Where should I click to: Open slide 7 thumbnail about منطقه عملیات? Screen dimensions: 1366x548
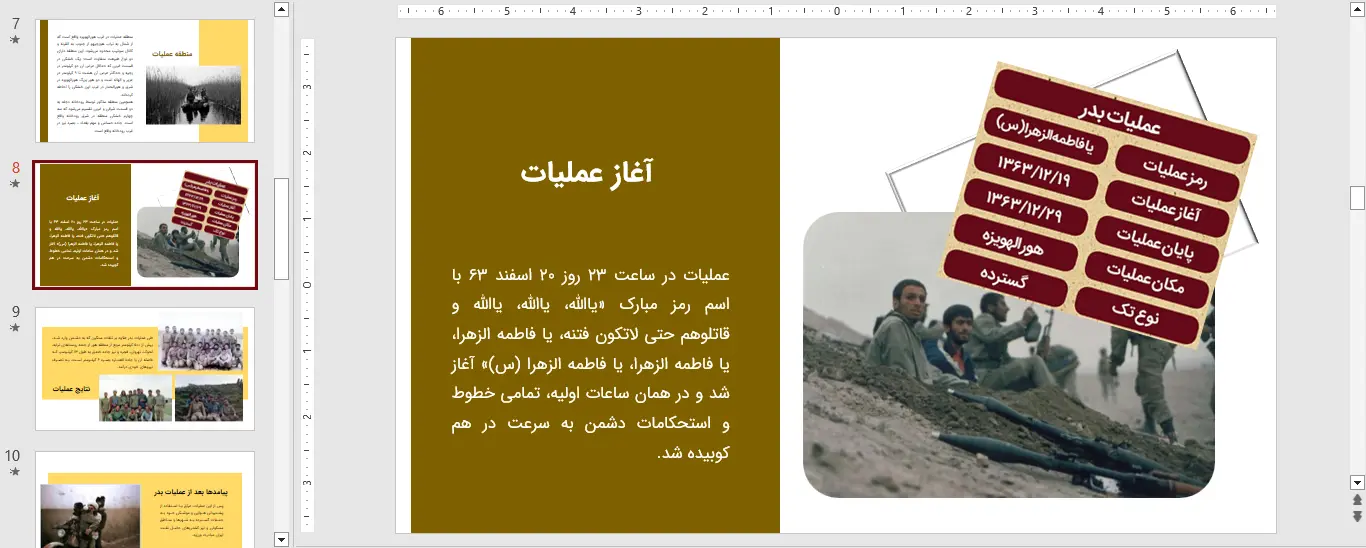(x=145, y=81)
